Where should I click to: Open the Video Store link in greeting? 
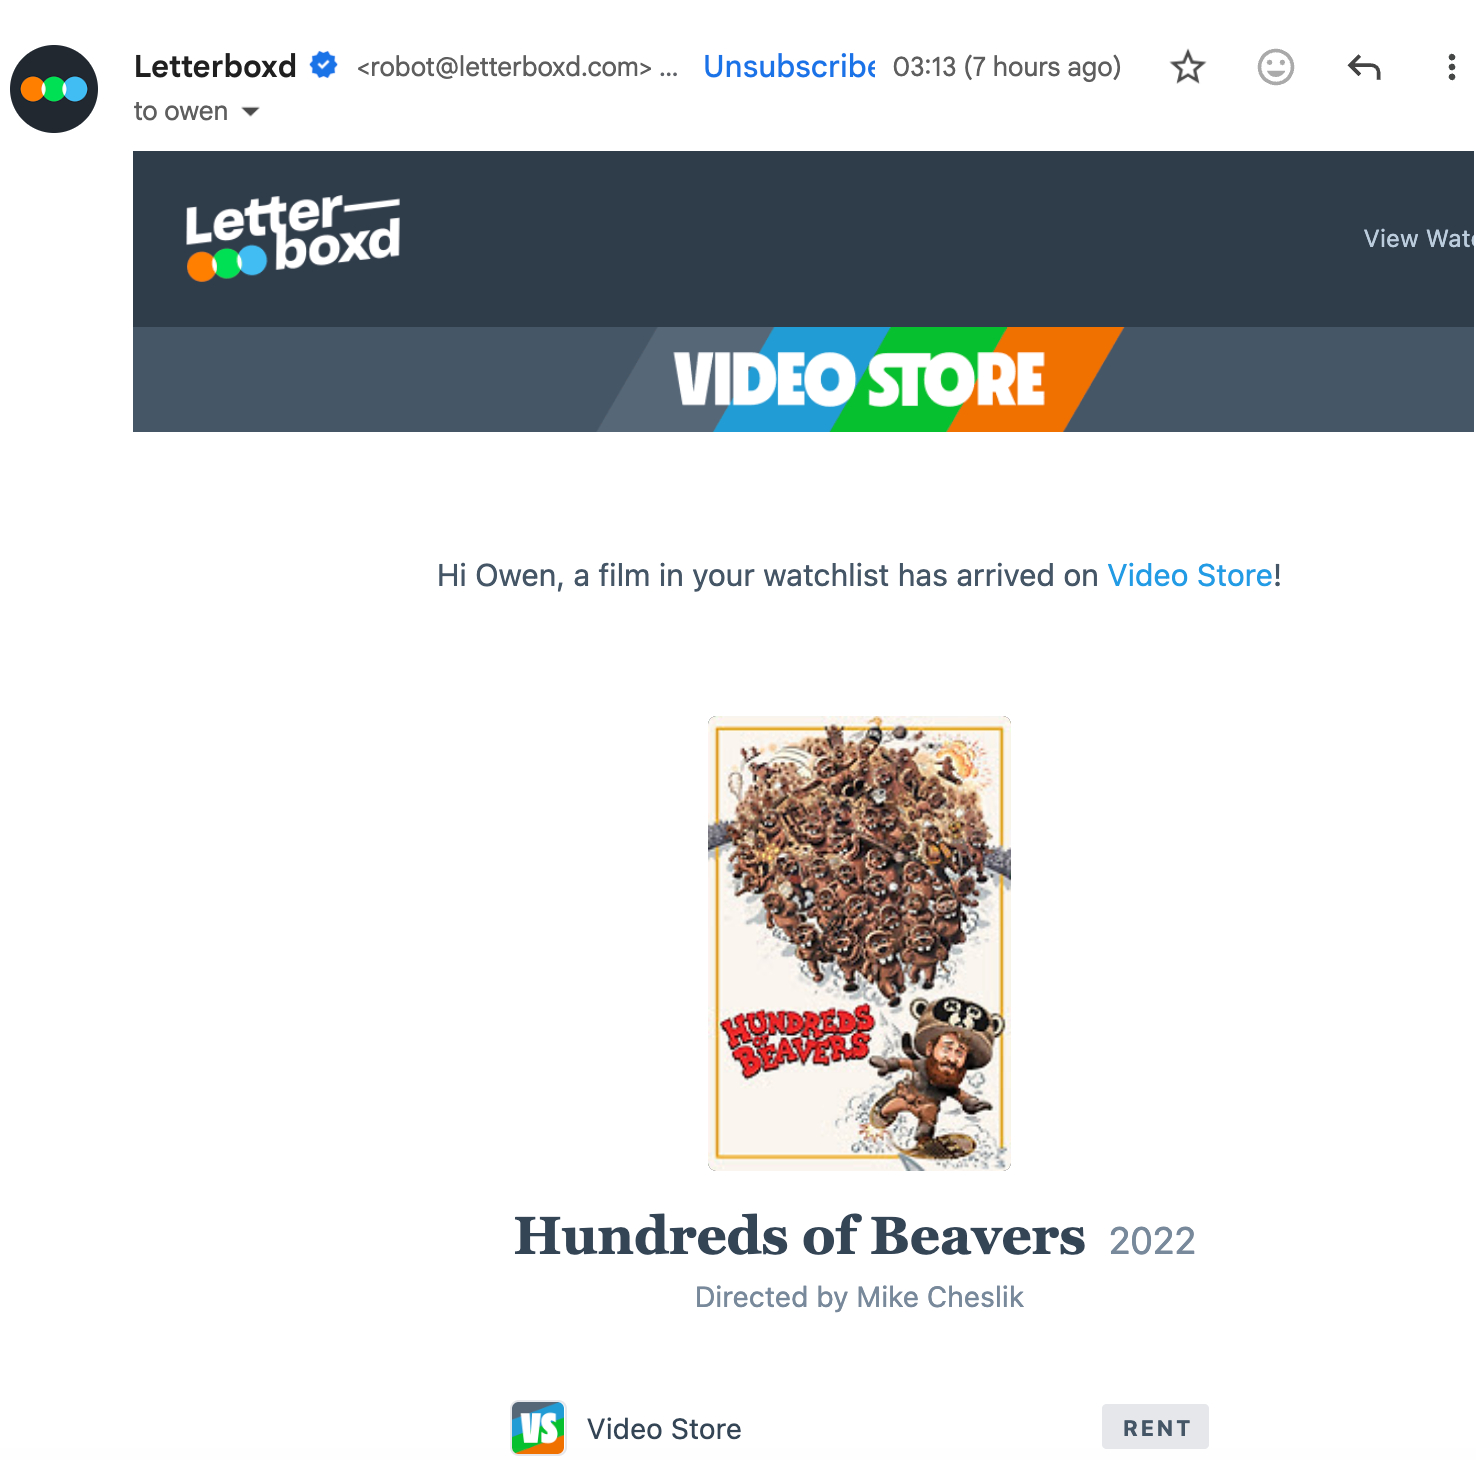point(1189,575)
